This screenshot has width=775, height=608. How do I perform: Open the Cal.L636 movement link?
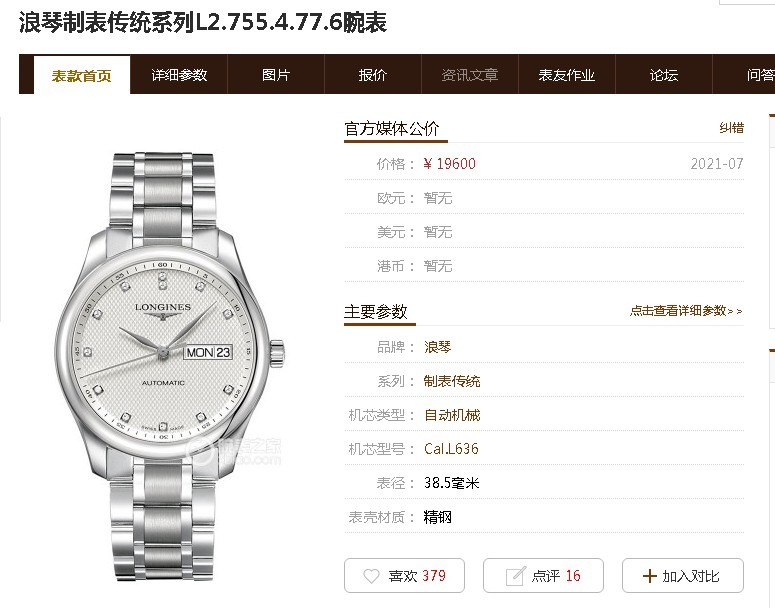[x=451, y=449]
